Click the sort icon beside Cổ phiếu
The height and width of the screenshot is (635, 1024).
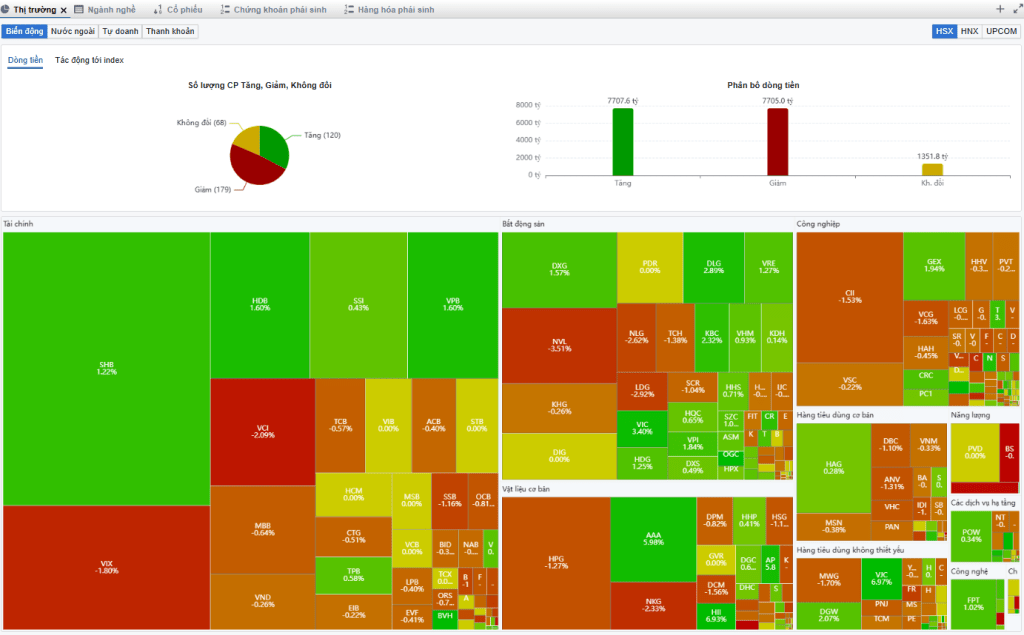[x=158, y=9]
